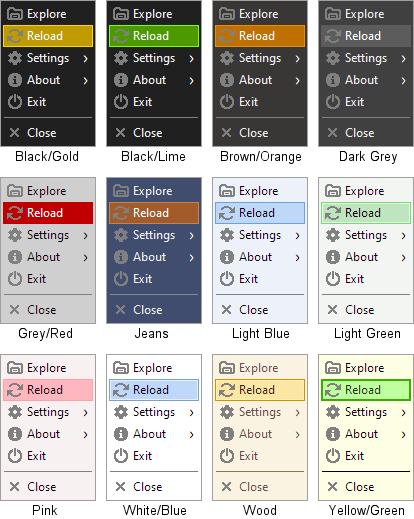Viewport: 414px width, 519px height.
Task: Click the Explore folder icon in Black/Gold menu
Action: (15, 14)
